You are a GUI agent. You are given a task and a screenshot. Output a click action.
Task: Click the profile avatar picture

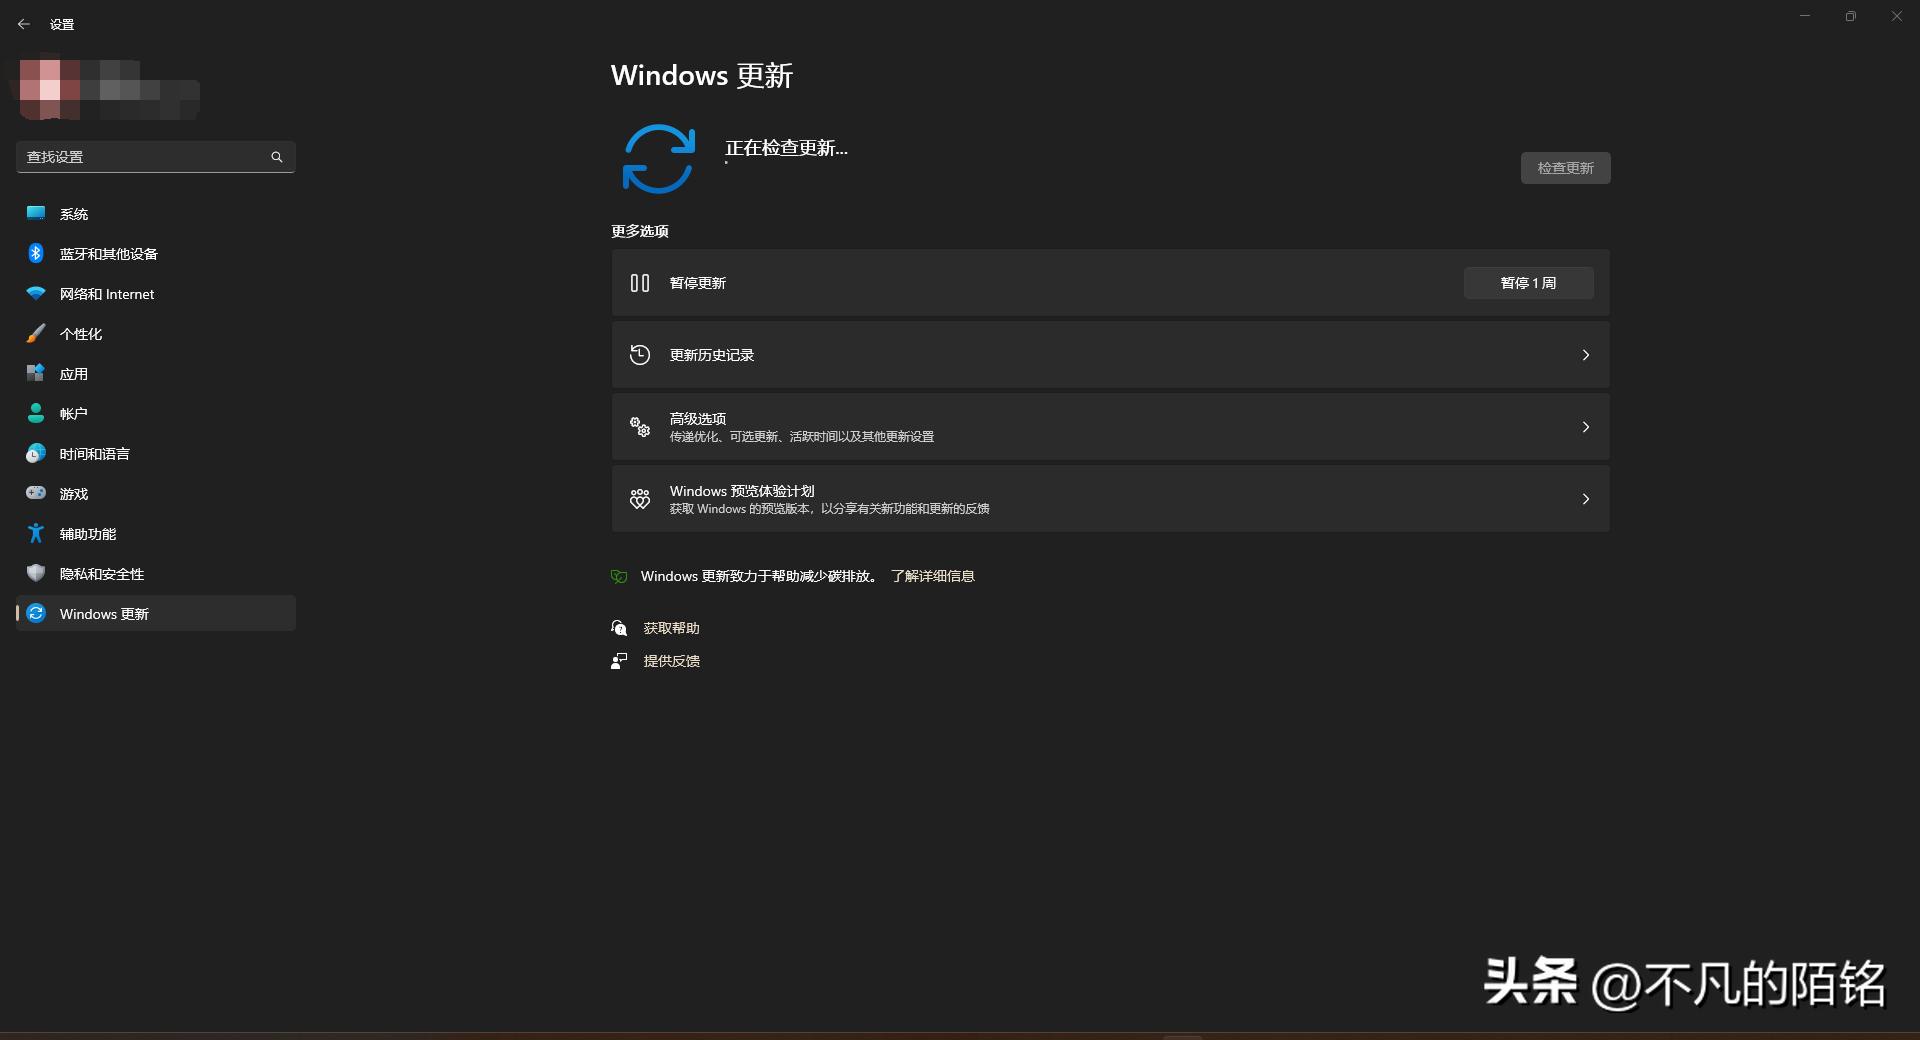50,88
